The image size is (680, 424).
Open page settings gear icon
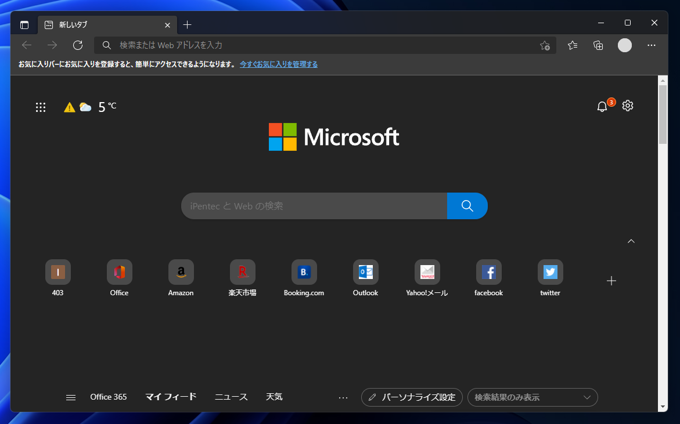click(628, 106)
